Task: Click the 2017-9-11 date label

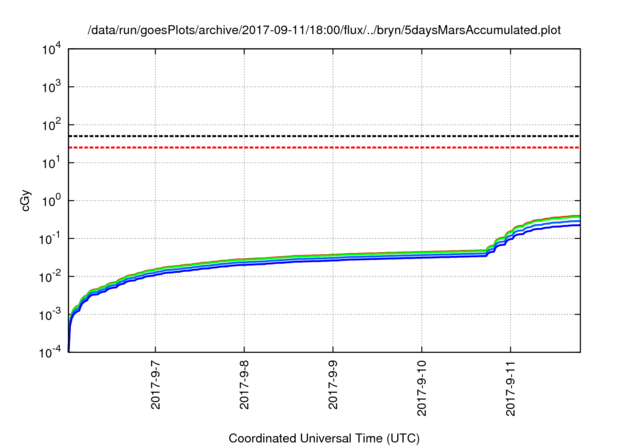Action: (x=511, y=388)
